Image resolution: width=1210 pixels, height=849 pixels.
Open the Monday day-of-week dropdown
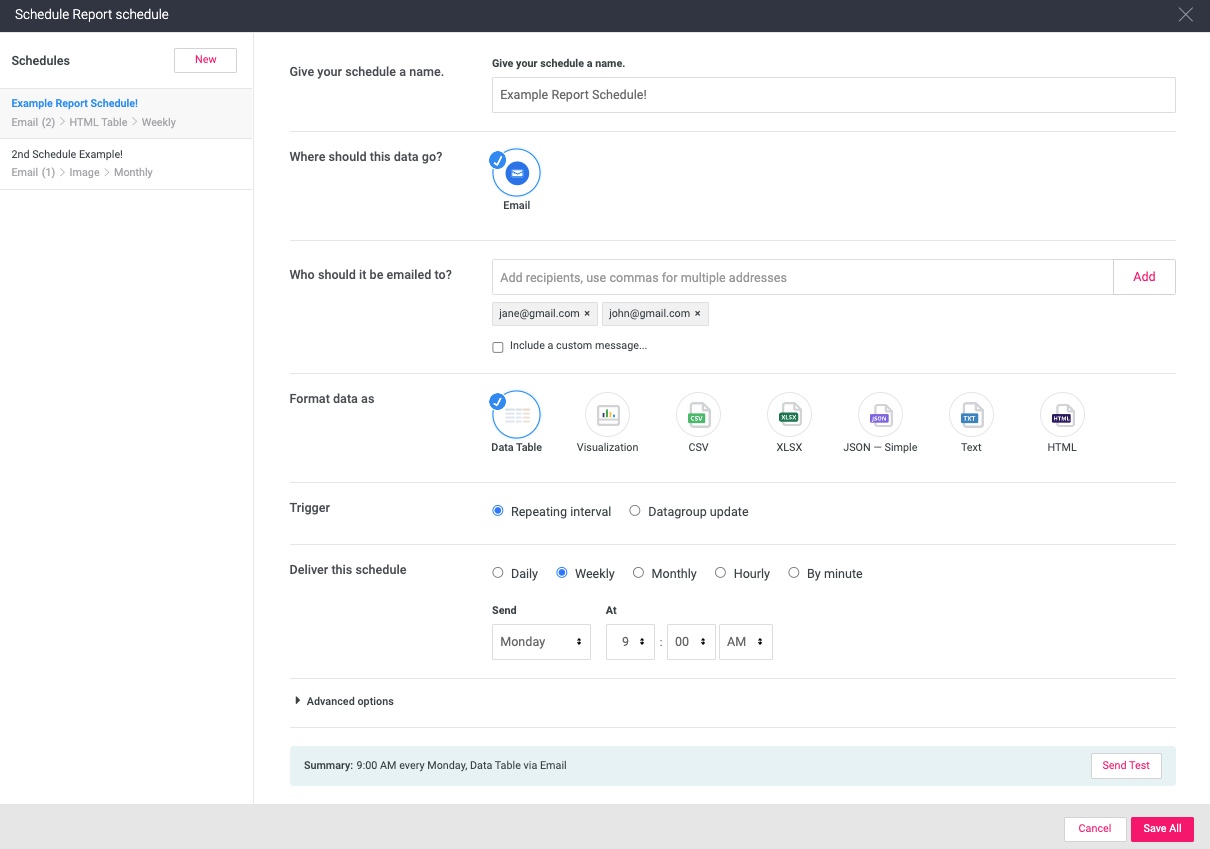click(x=541, y=642)
